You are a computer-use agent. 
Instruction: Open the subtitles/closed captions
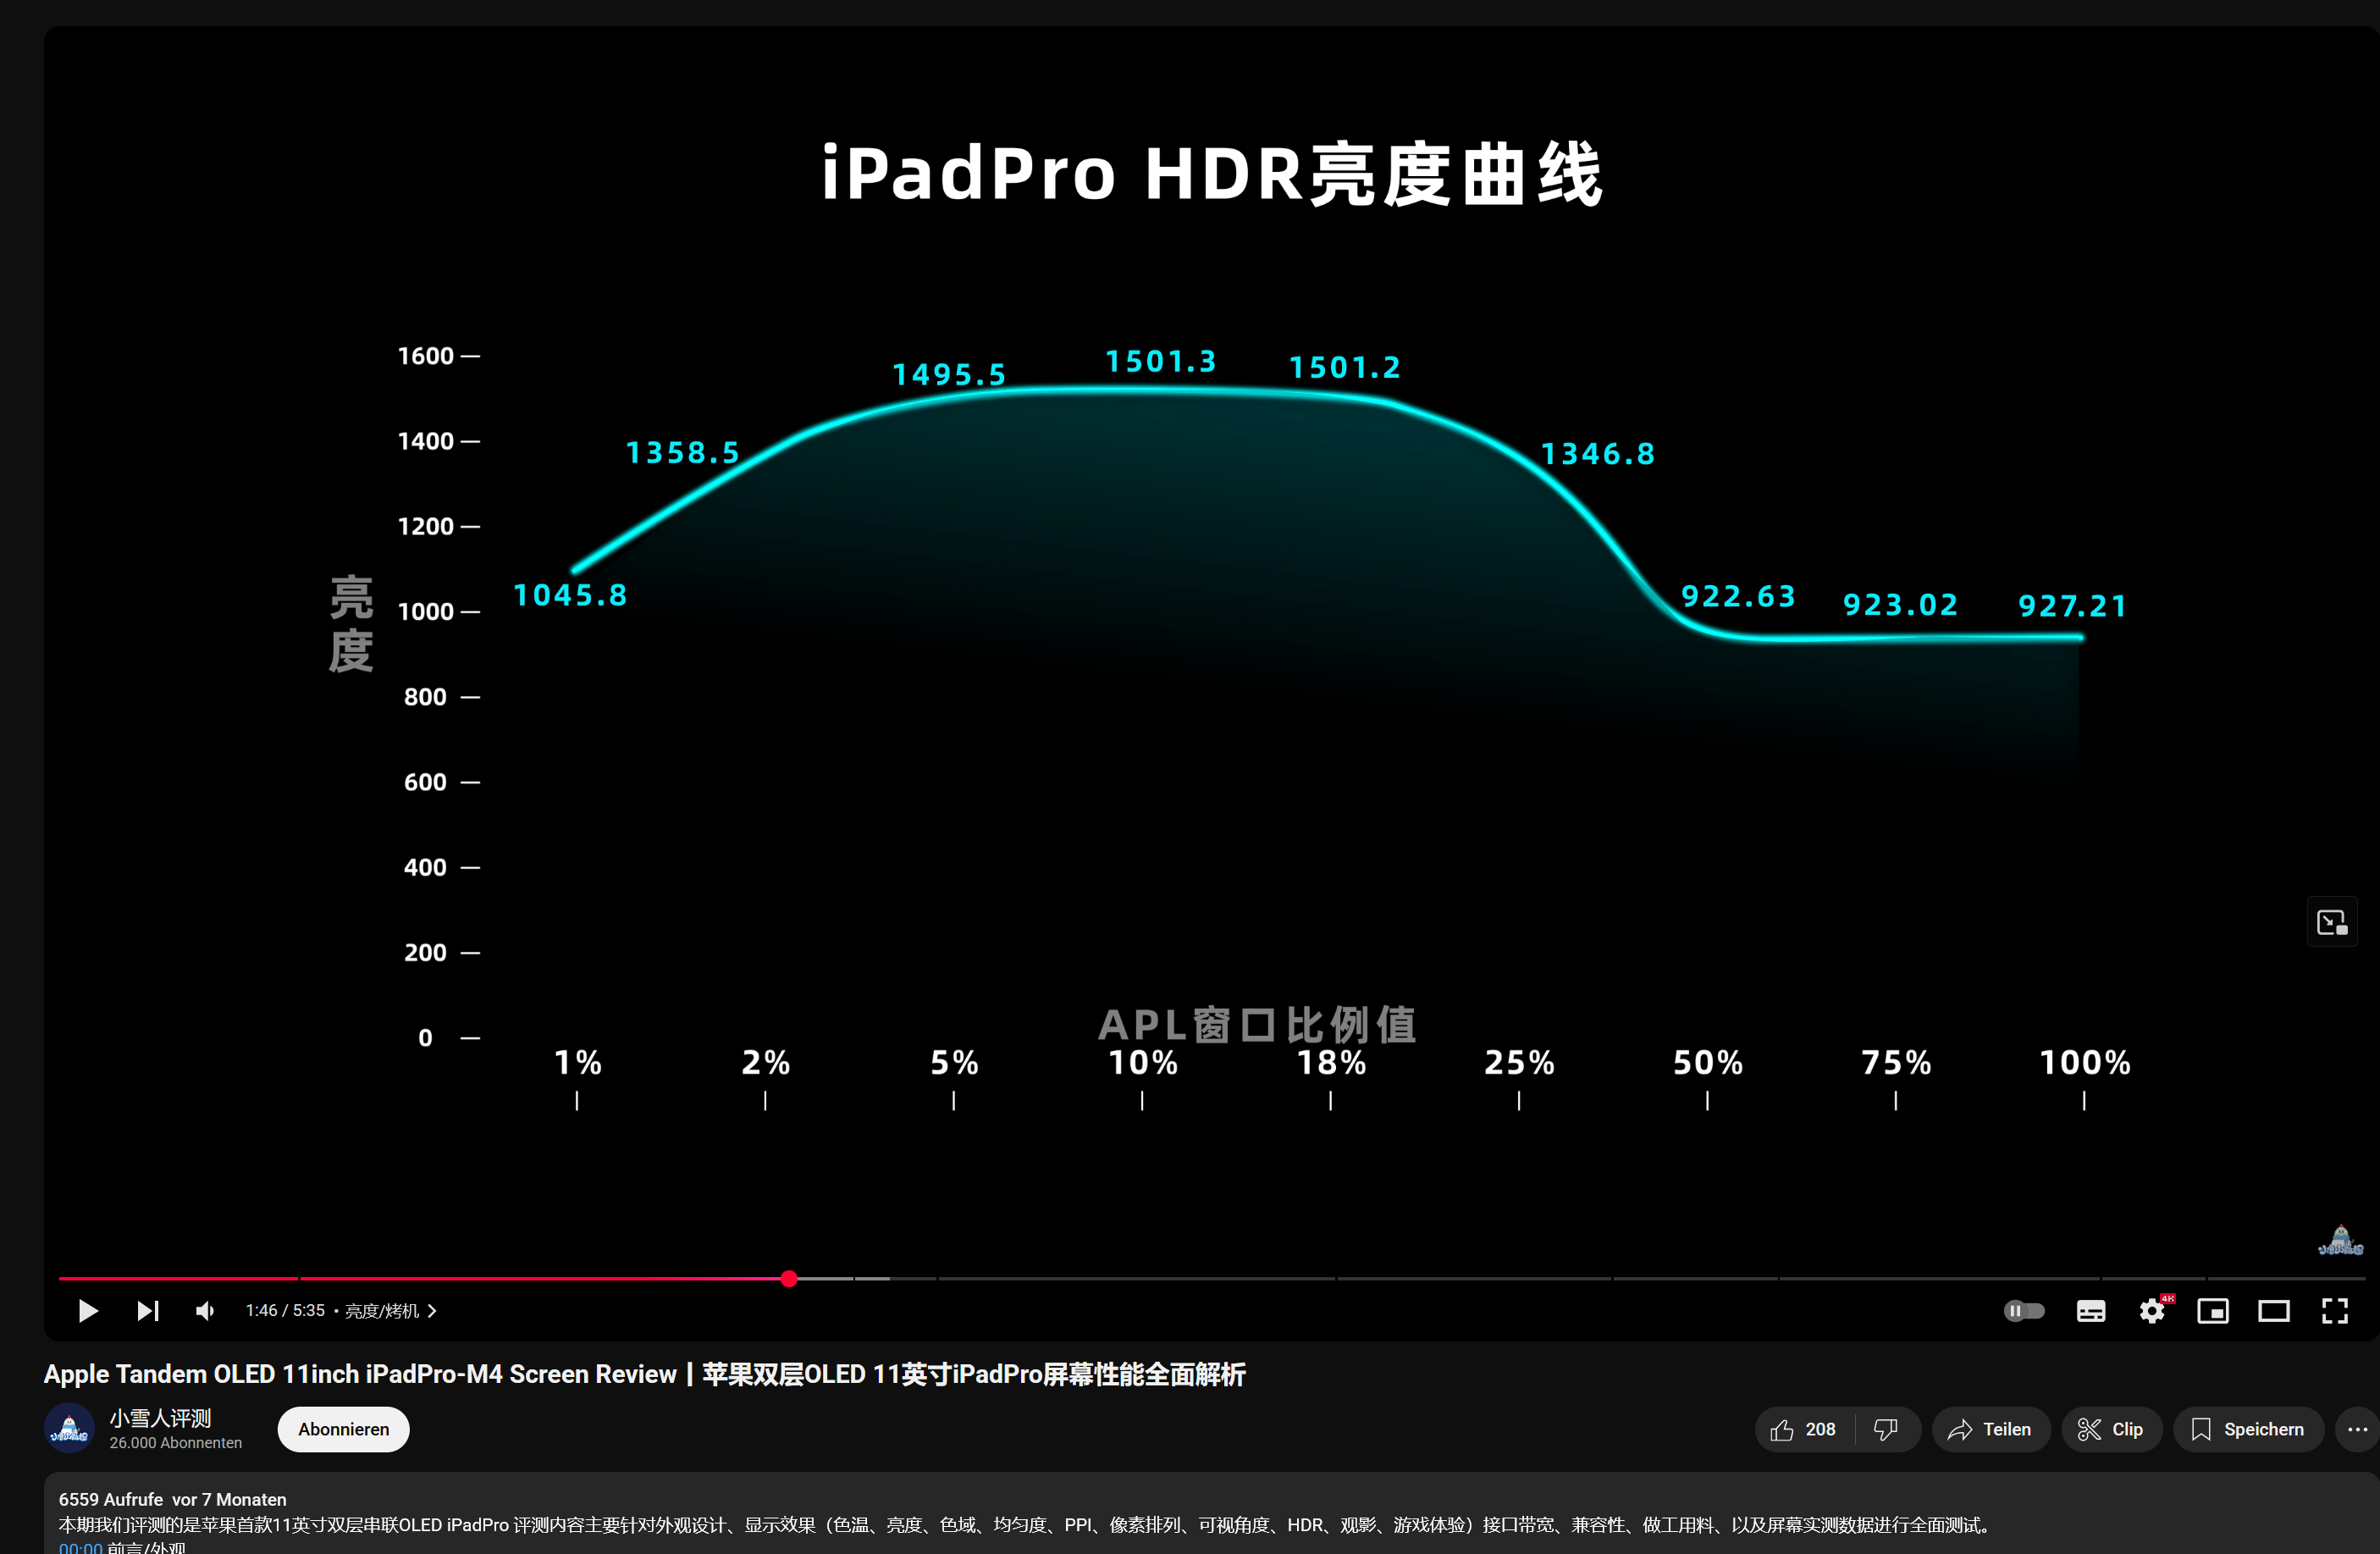2090,1310
